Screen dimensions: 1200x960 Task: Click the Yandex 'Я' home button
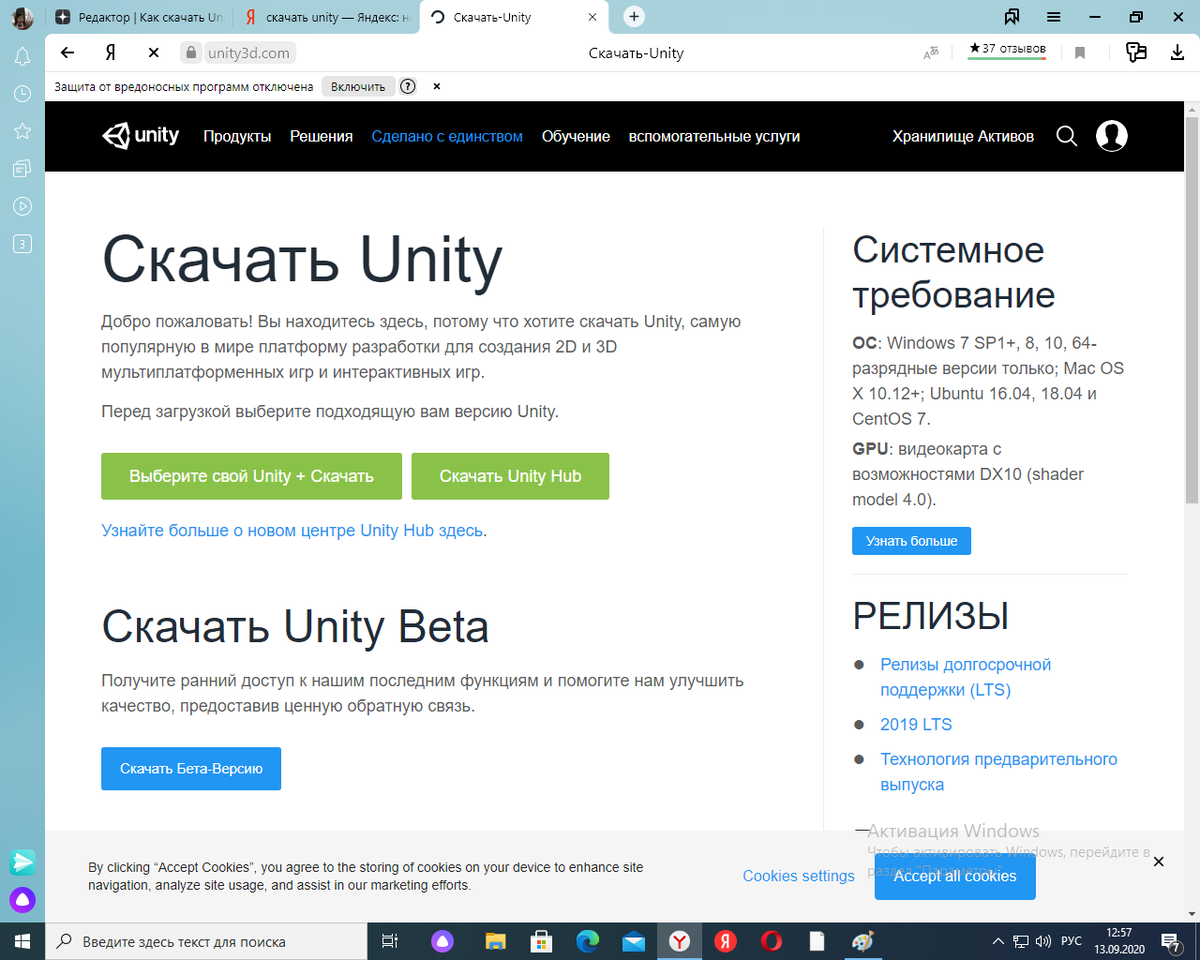tap(112, 53)
